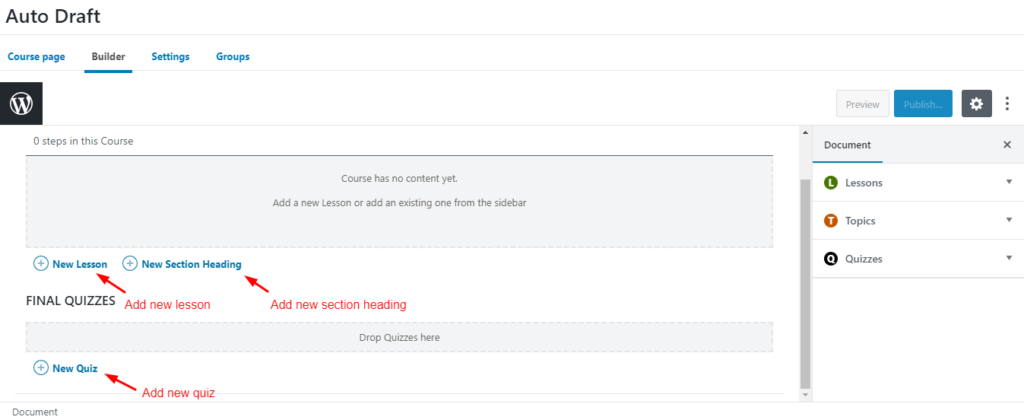Image resolution: width=1024 pixels, height=420 pixels.
Task: Click the plus icon beside New Quiz
Action: coord(40,368)
